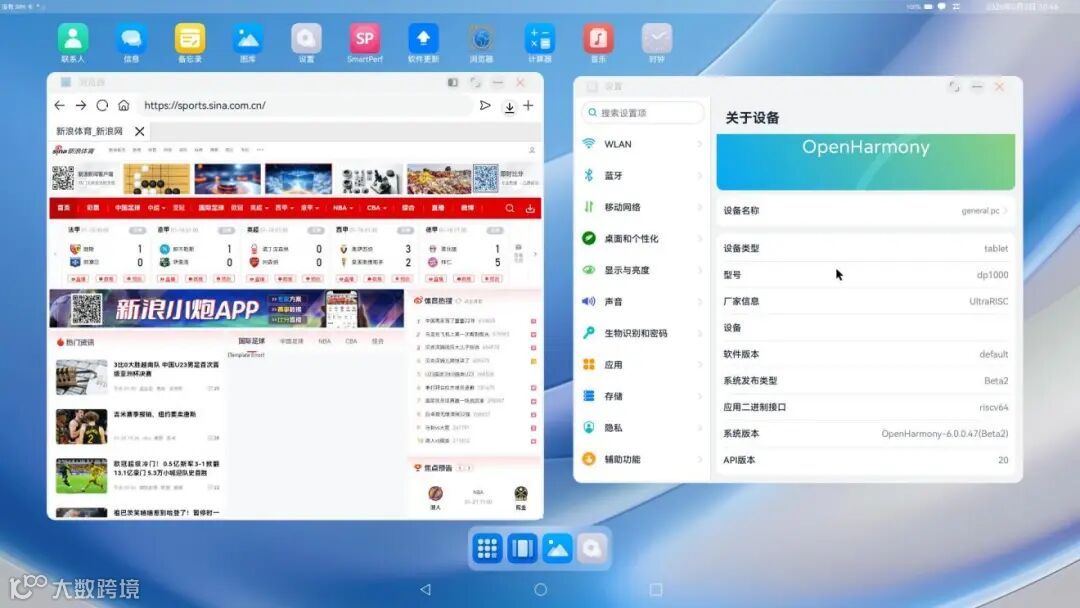Open headline 3比0大胜越南队 中国U23男足
The image size is (1080, 608).
pyautogui.click(x=166, y=368)
